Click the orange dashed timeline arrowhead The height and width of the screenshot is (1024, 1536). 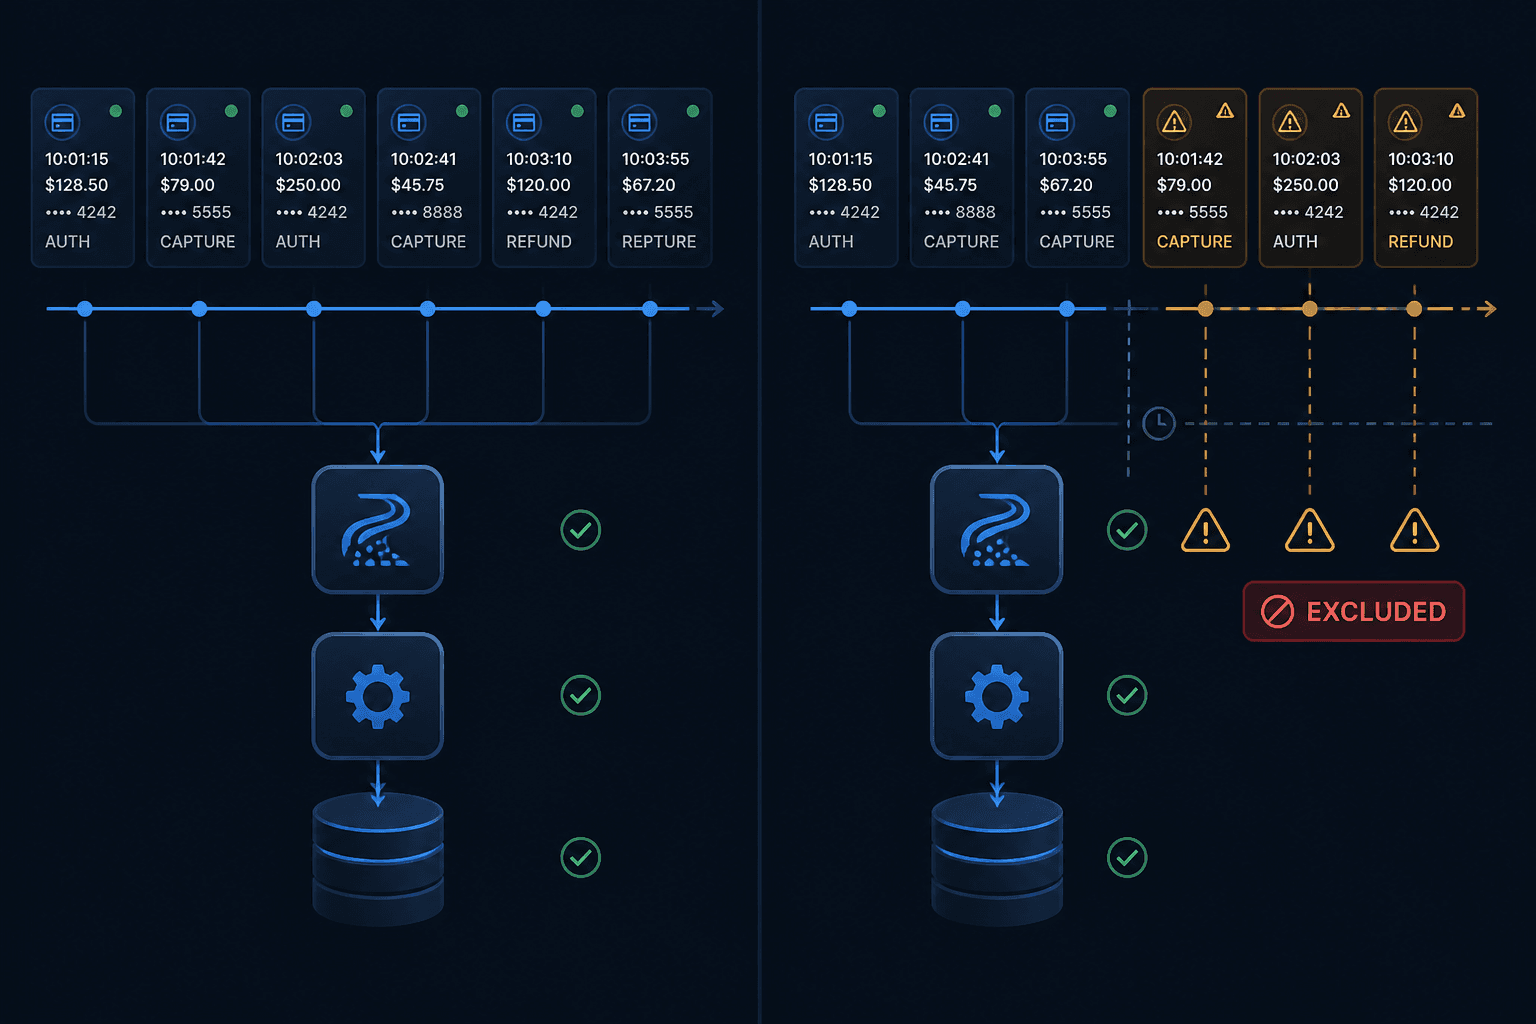pyautogui.click(x=1489, y=309)
